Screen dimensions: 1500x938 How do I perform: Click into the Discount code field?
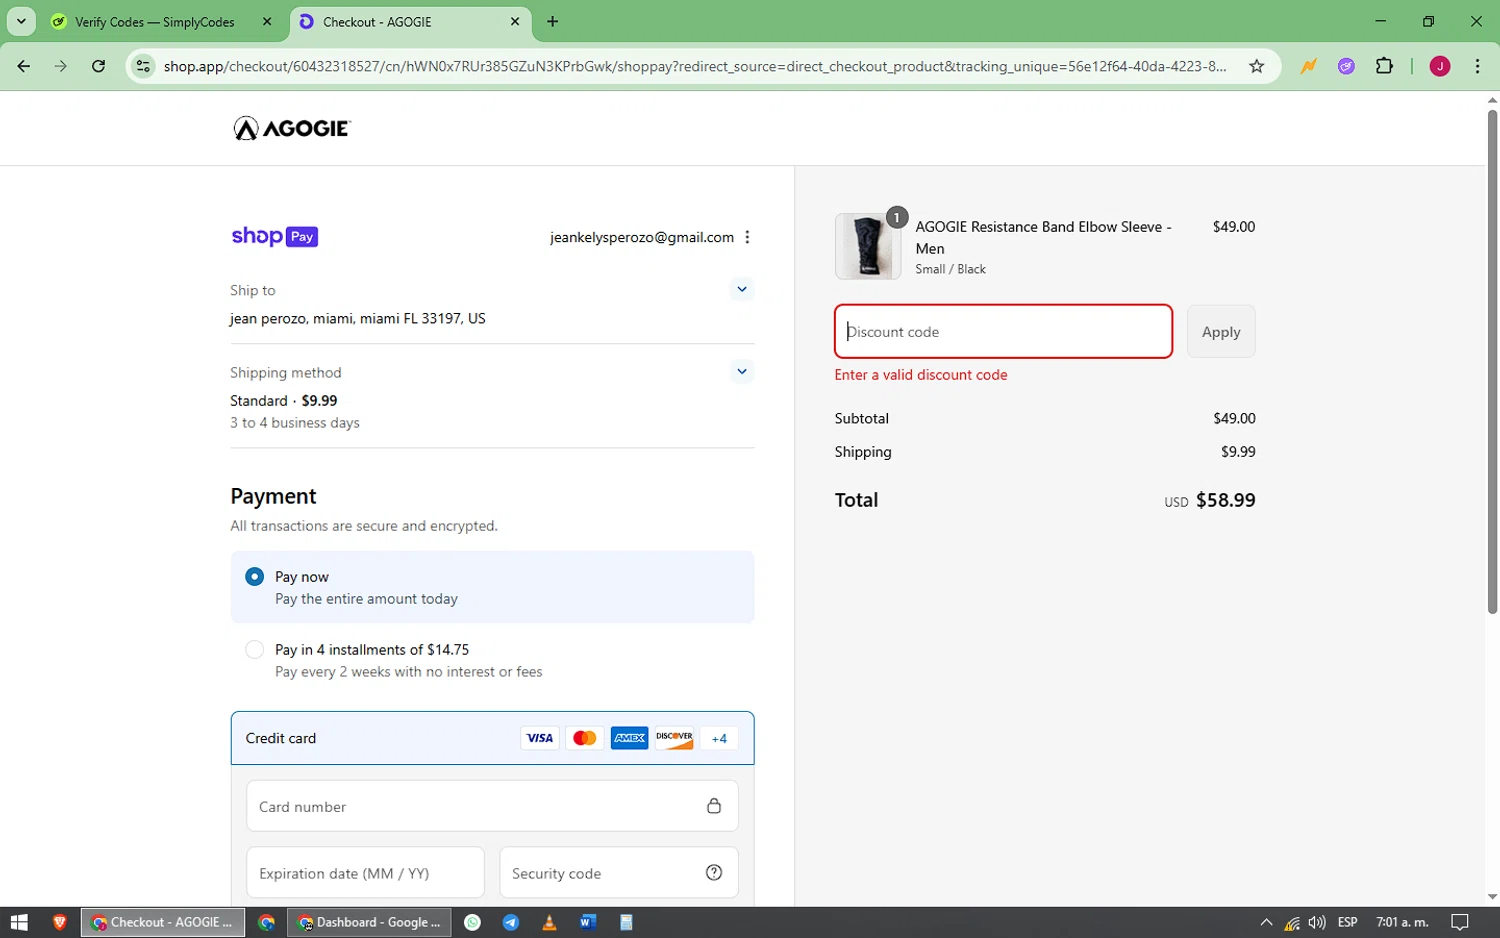coord(1003,331)
